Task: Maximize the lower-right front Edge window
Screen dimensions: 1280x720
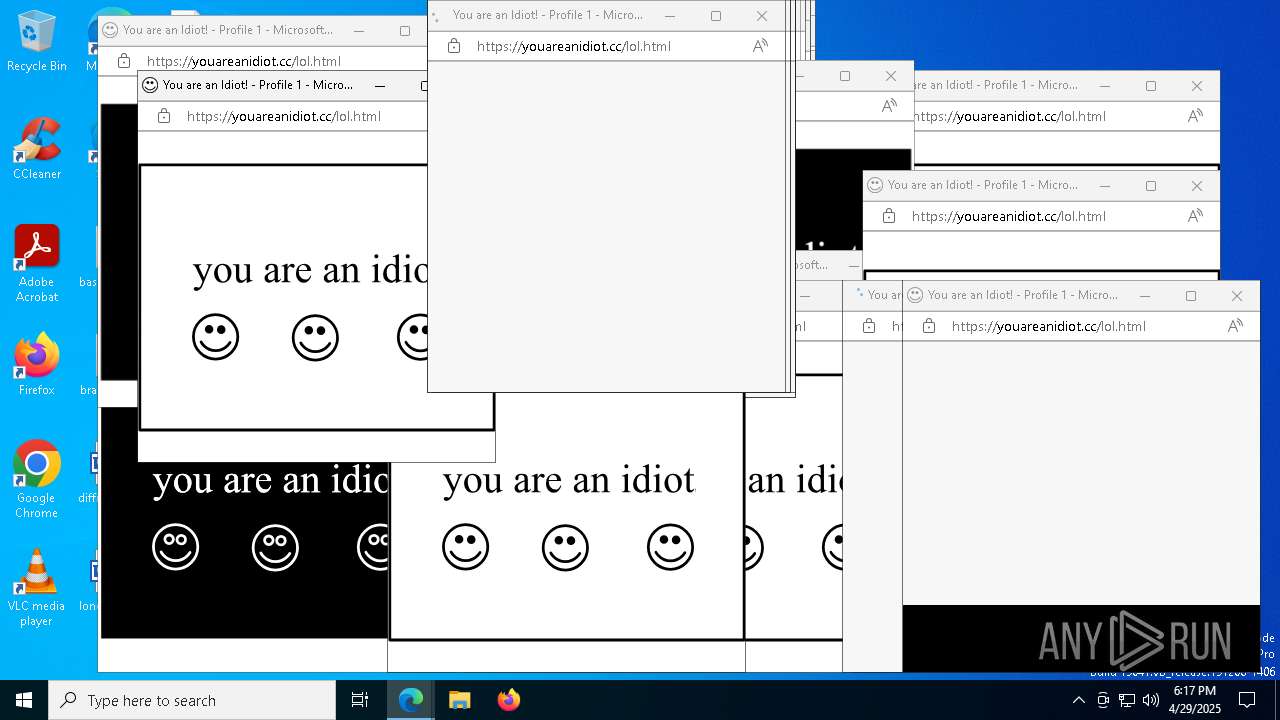Action: click(x=1191, y=296)
